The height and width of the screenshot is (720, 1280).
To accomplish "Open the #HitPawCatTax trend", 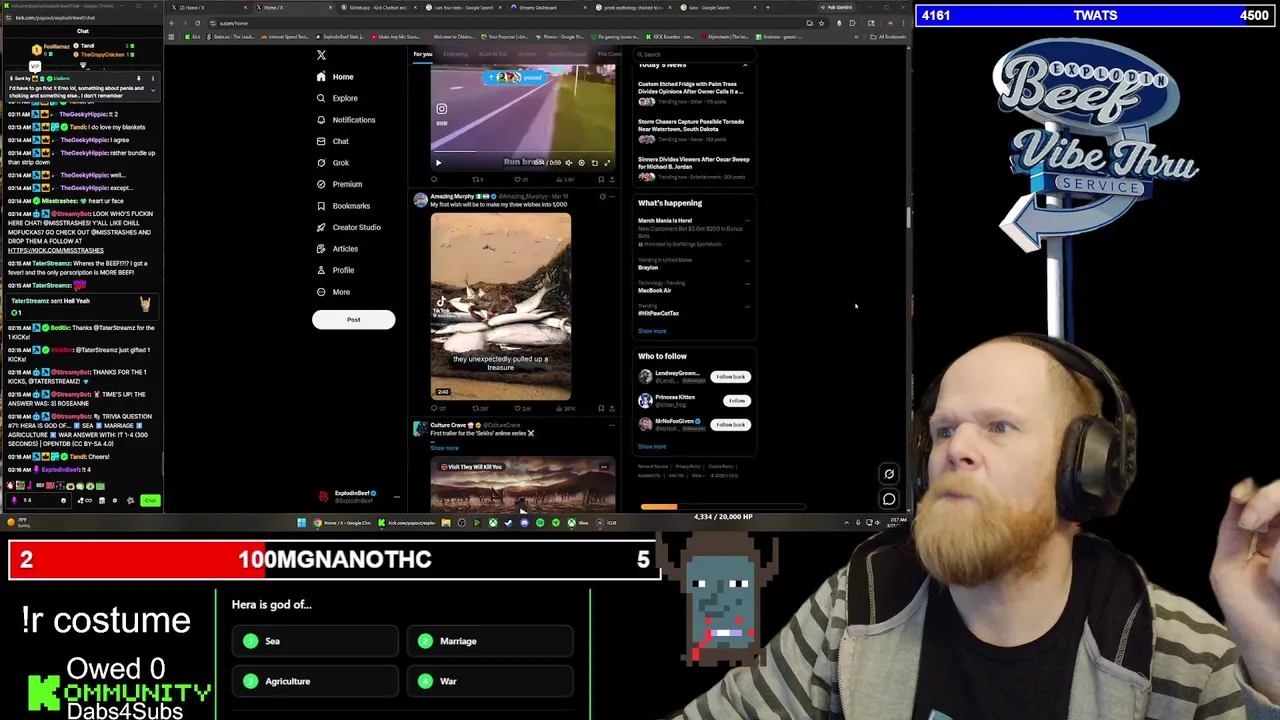I will [x=658, y=313].
